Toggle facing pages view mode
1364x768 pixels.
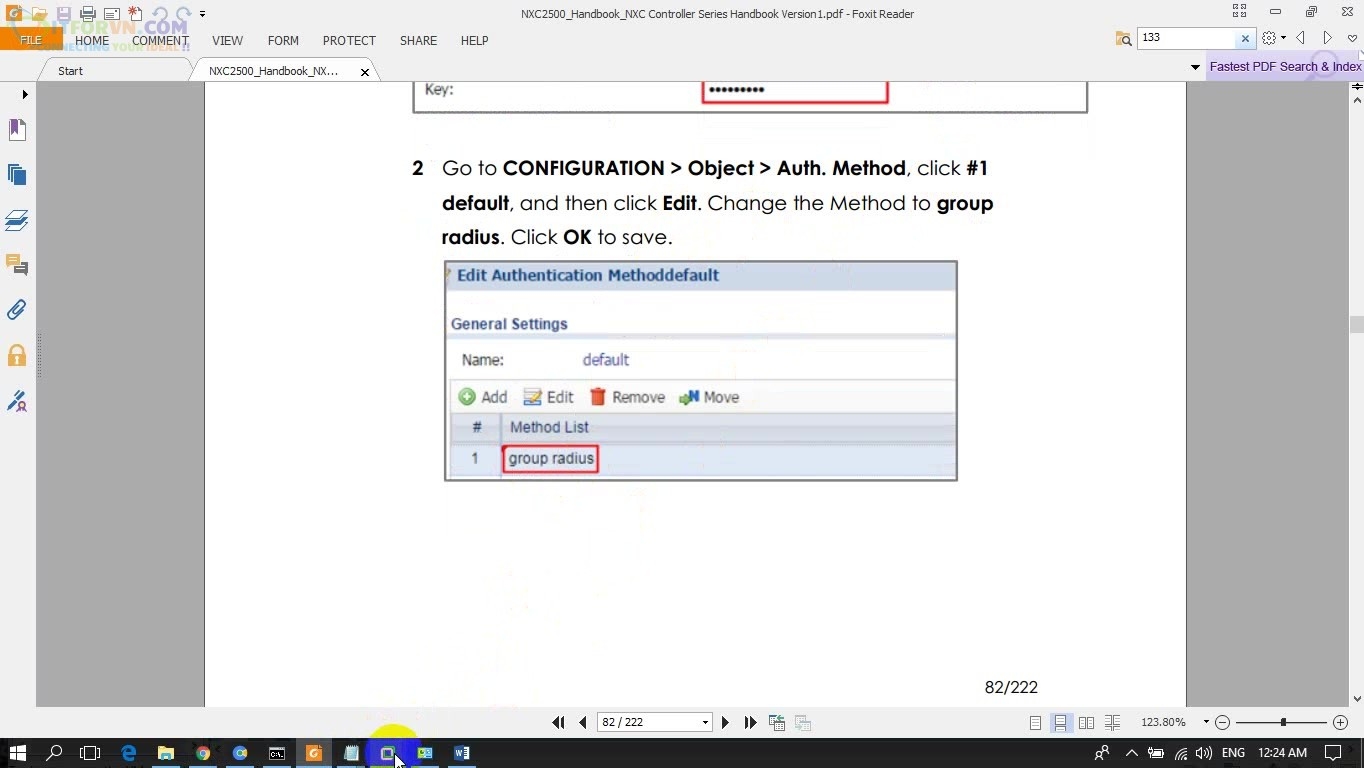click(x=1086, y=722)
